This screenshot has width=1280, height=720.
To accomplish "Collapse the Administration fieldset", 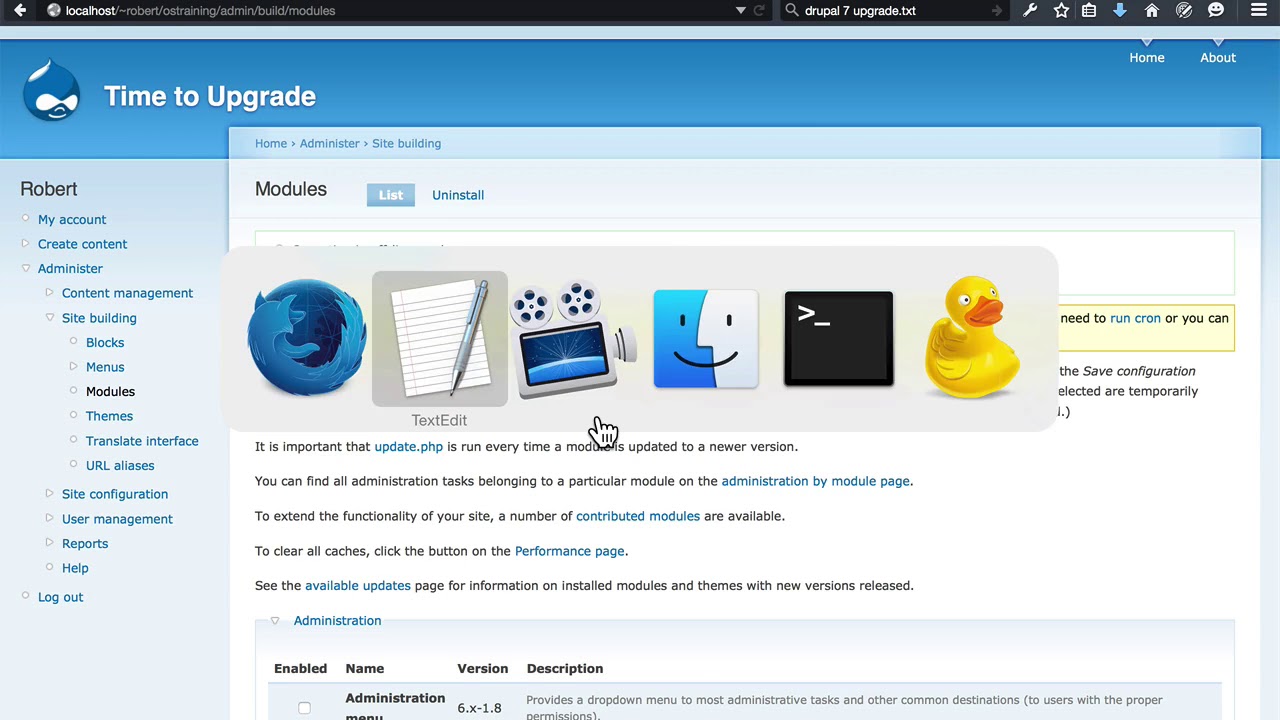I will point(275,621).
